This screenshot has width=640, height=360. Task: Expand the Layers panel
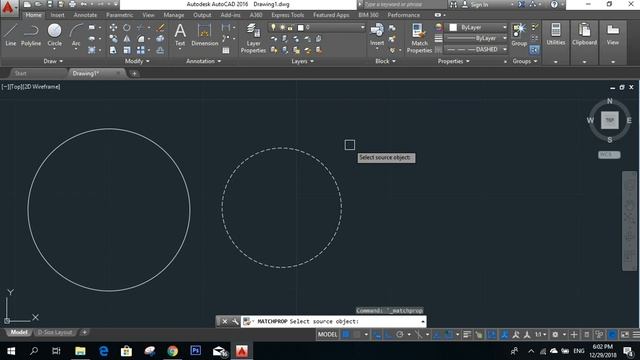pos(302,61)
